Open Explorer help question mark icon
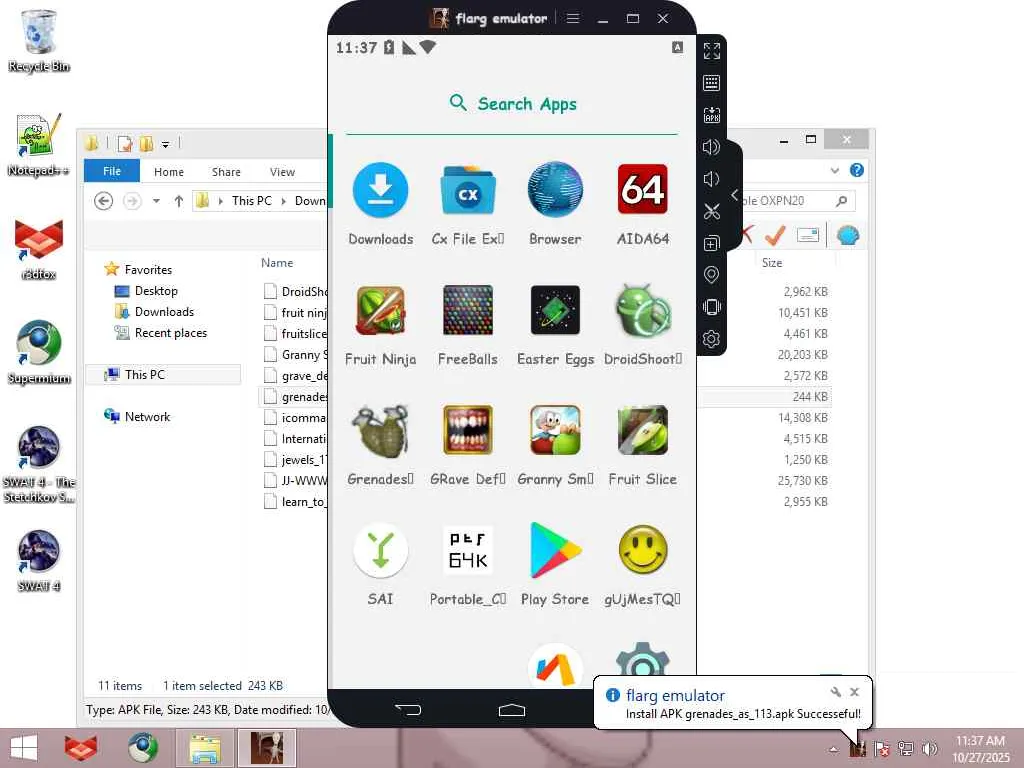The height and width of the screenshot is (768, 1024). (x=857, y=170)
